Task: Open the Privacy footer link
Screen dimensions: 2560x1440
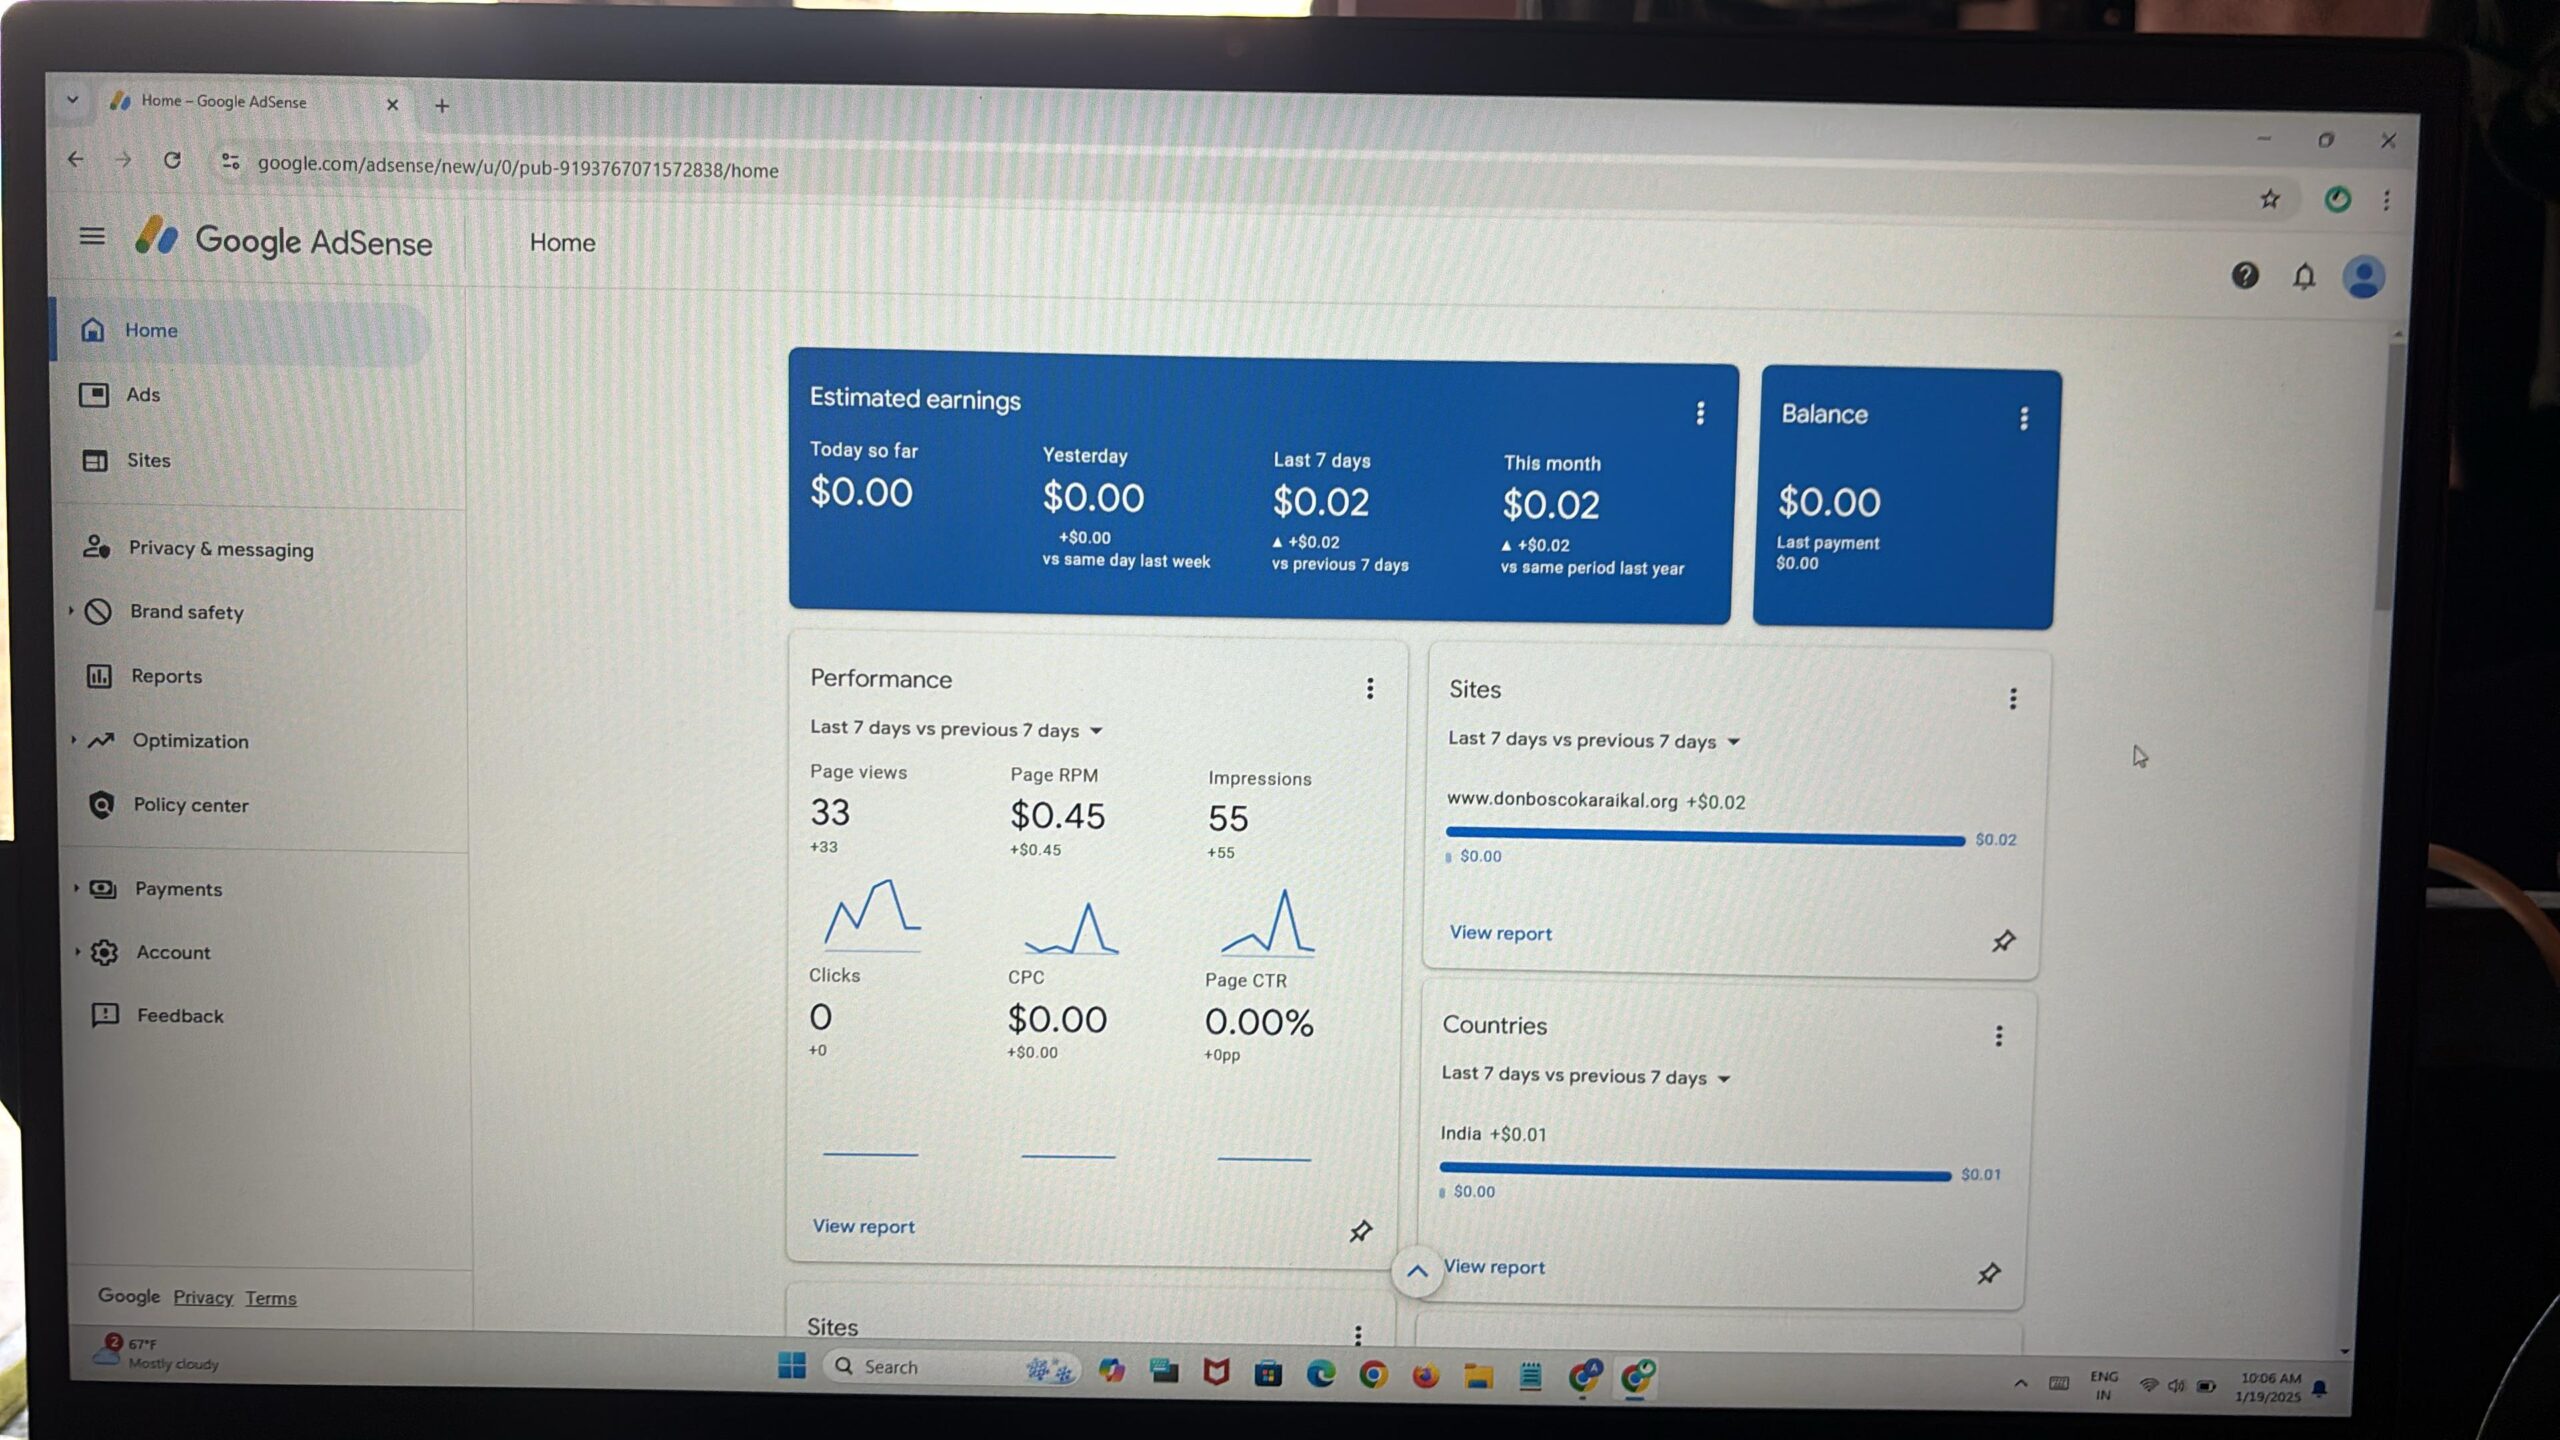Action: [x=203, y=1297]
